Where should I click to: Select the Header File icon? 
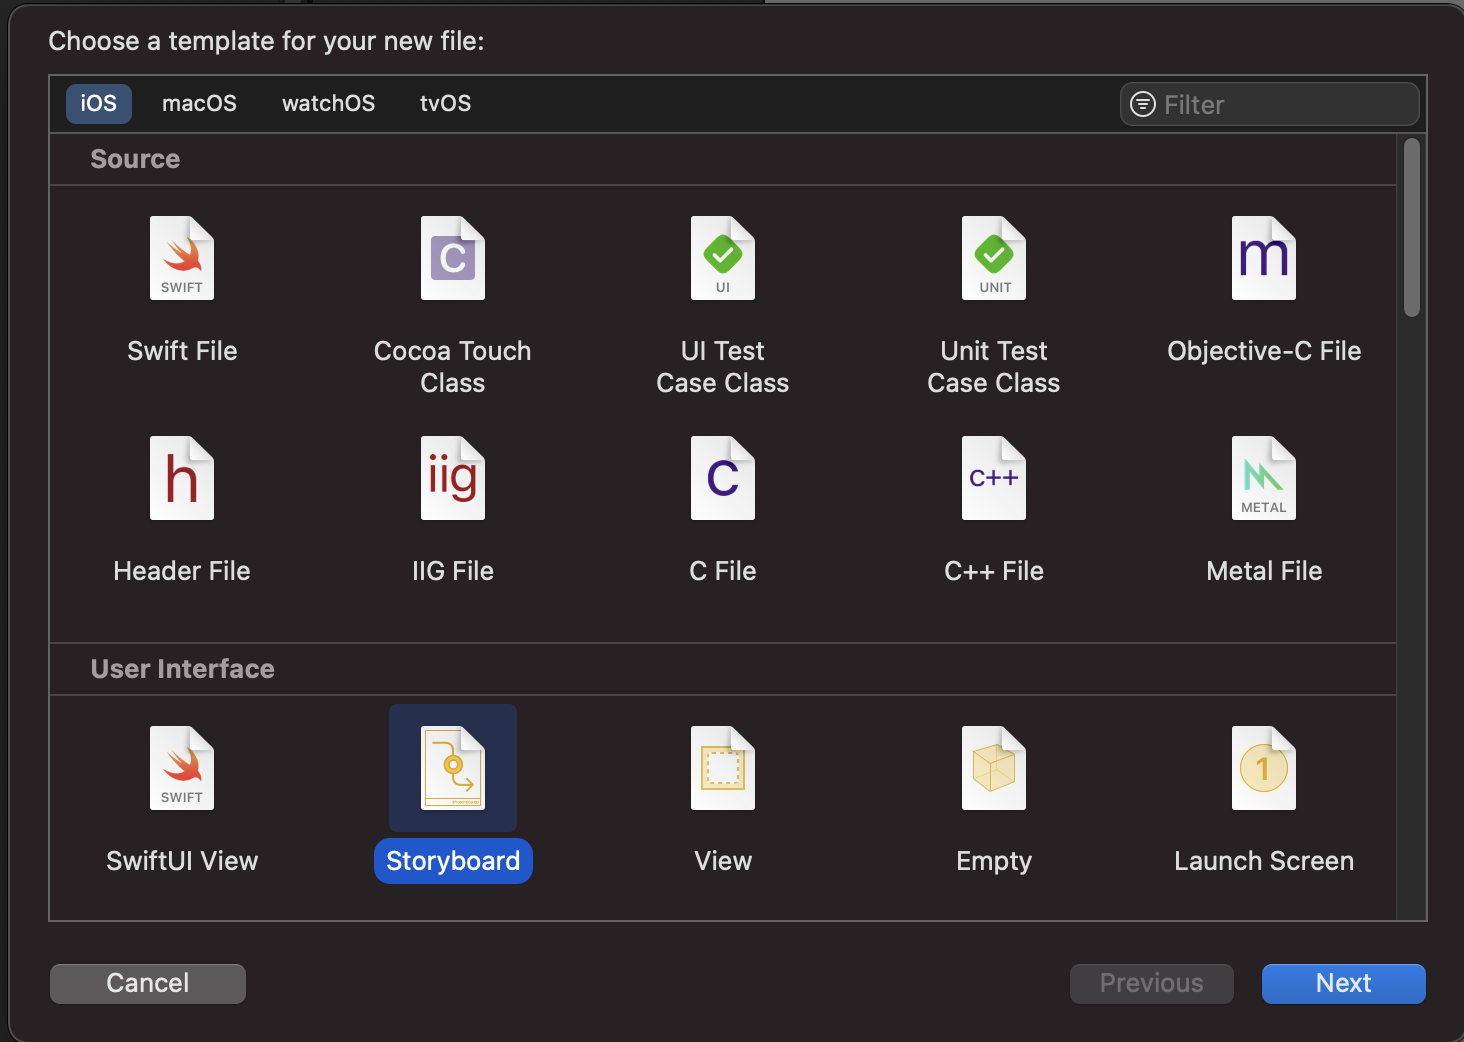pos(182,478)
